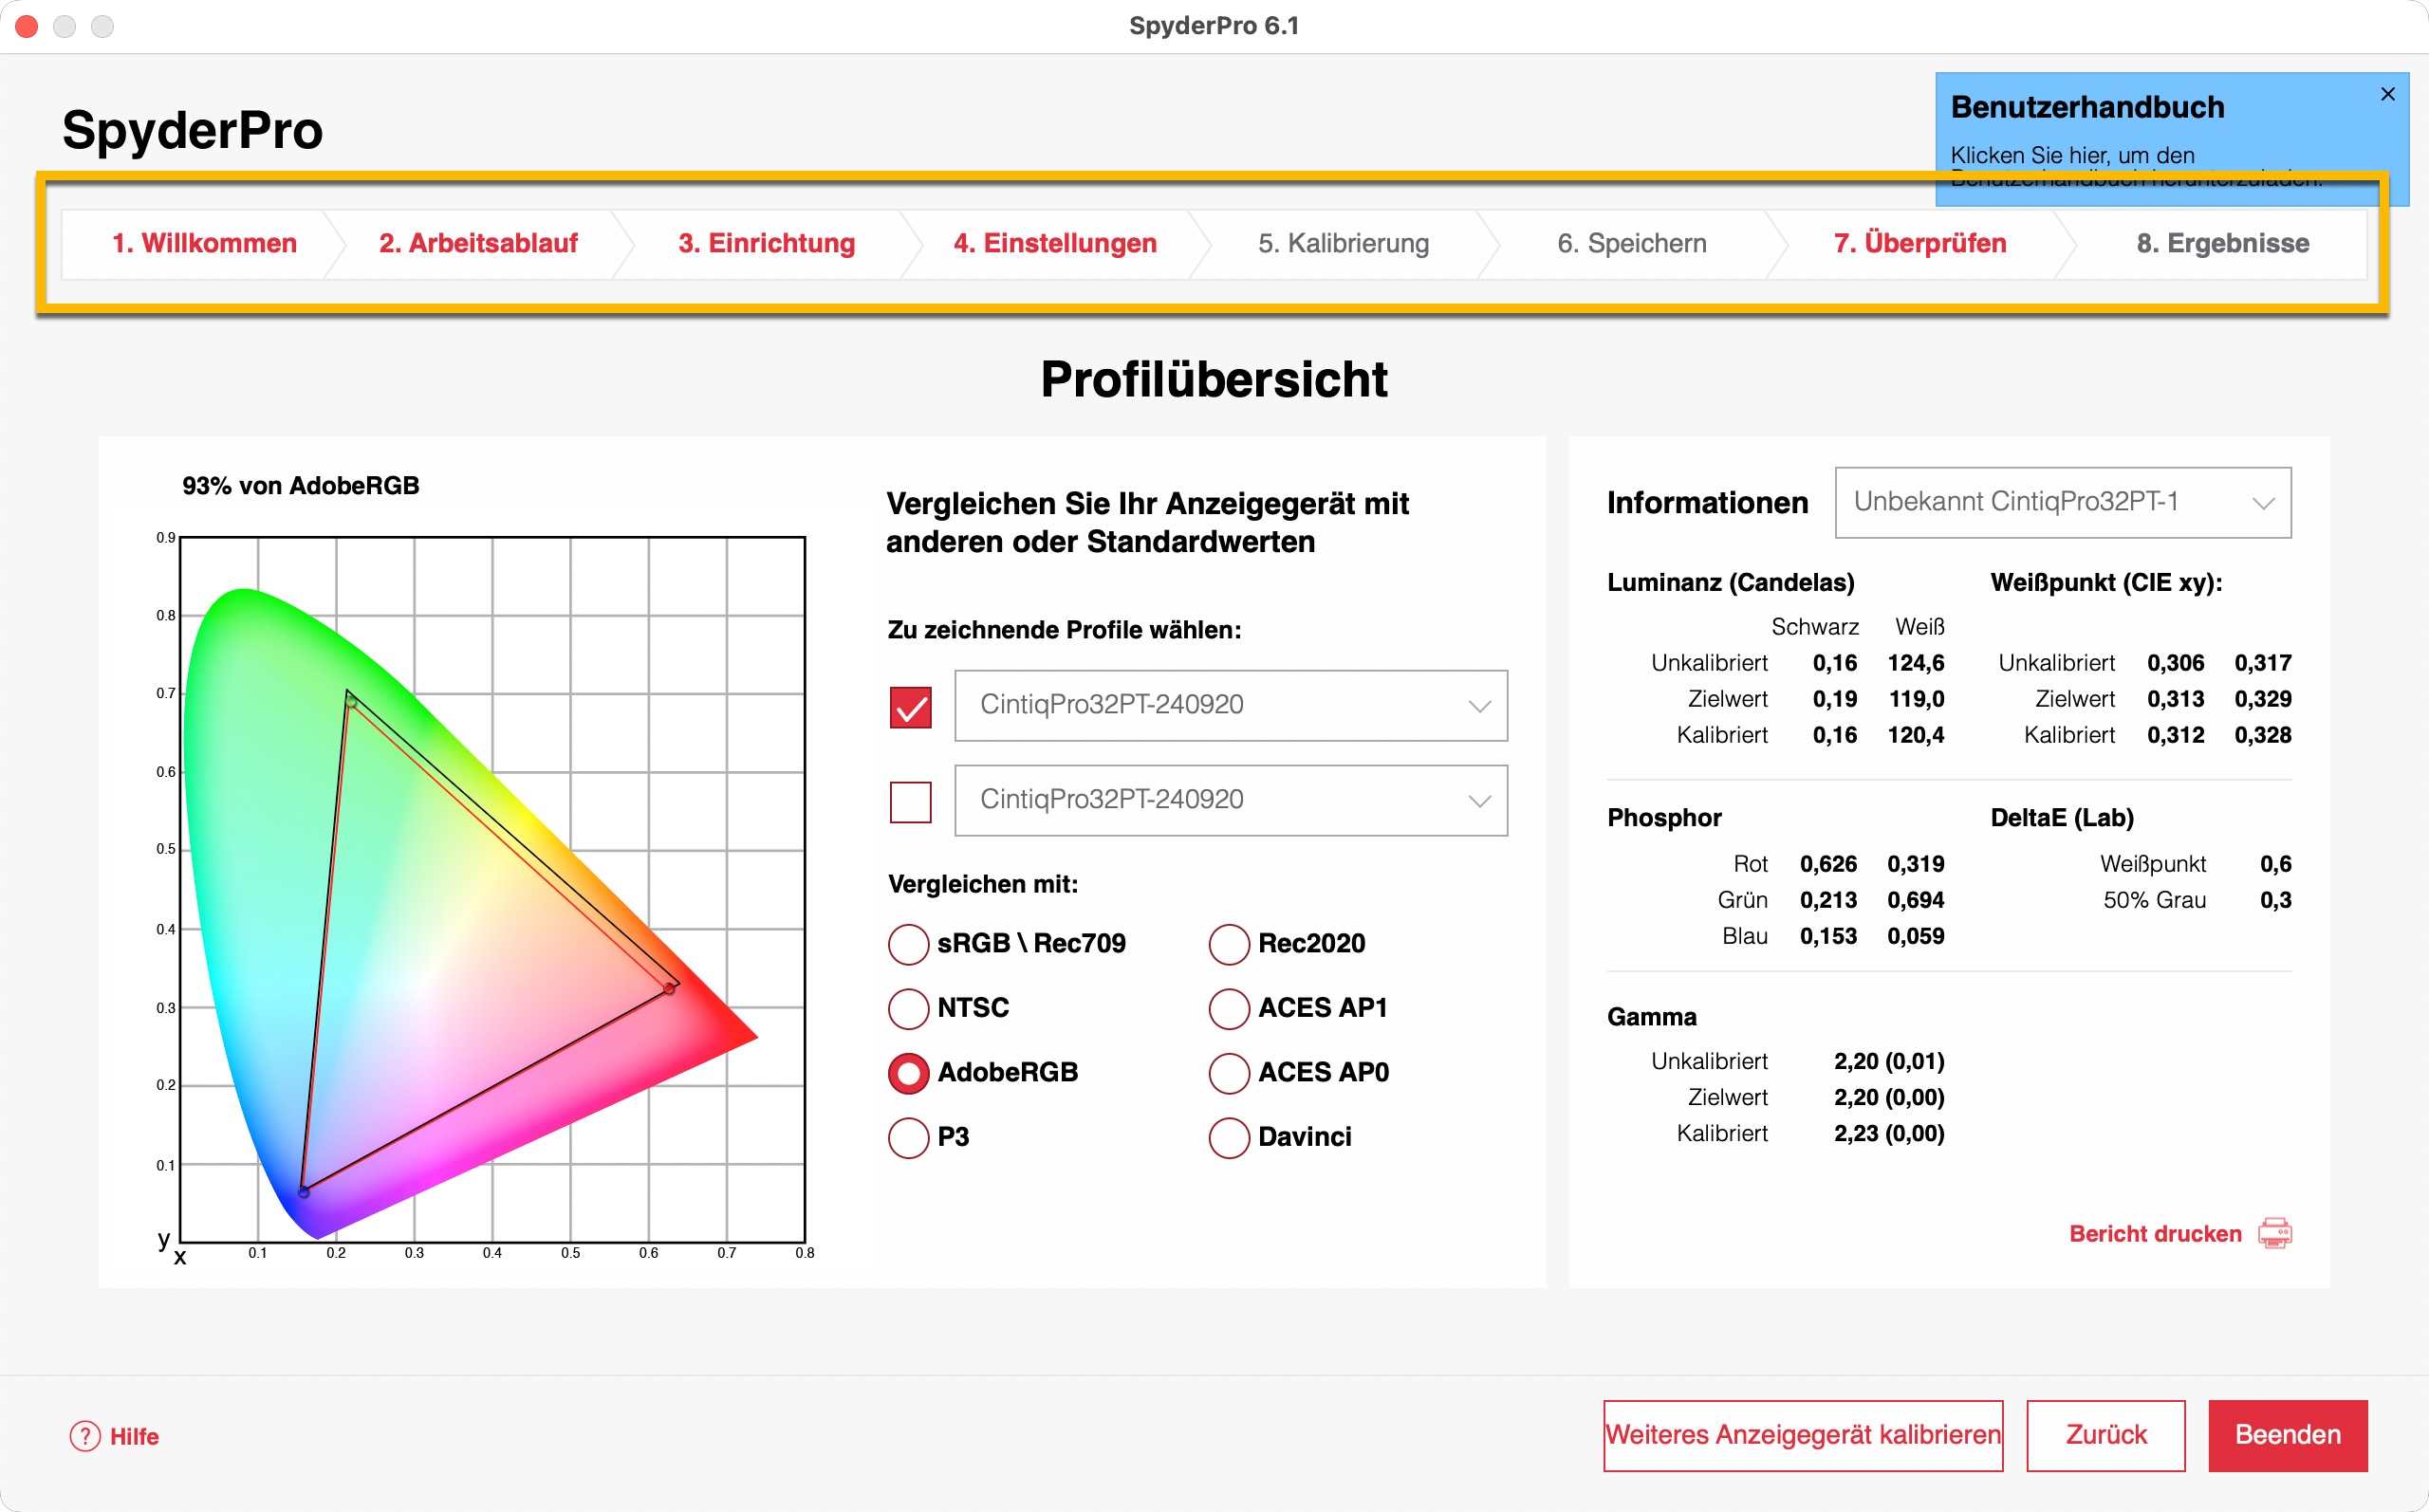Click the red macOS close window button
This screenshot has width=2429, height=1512.
(x=27, y=26)
